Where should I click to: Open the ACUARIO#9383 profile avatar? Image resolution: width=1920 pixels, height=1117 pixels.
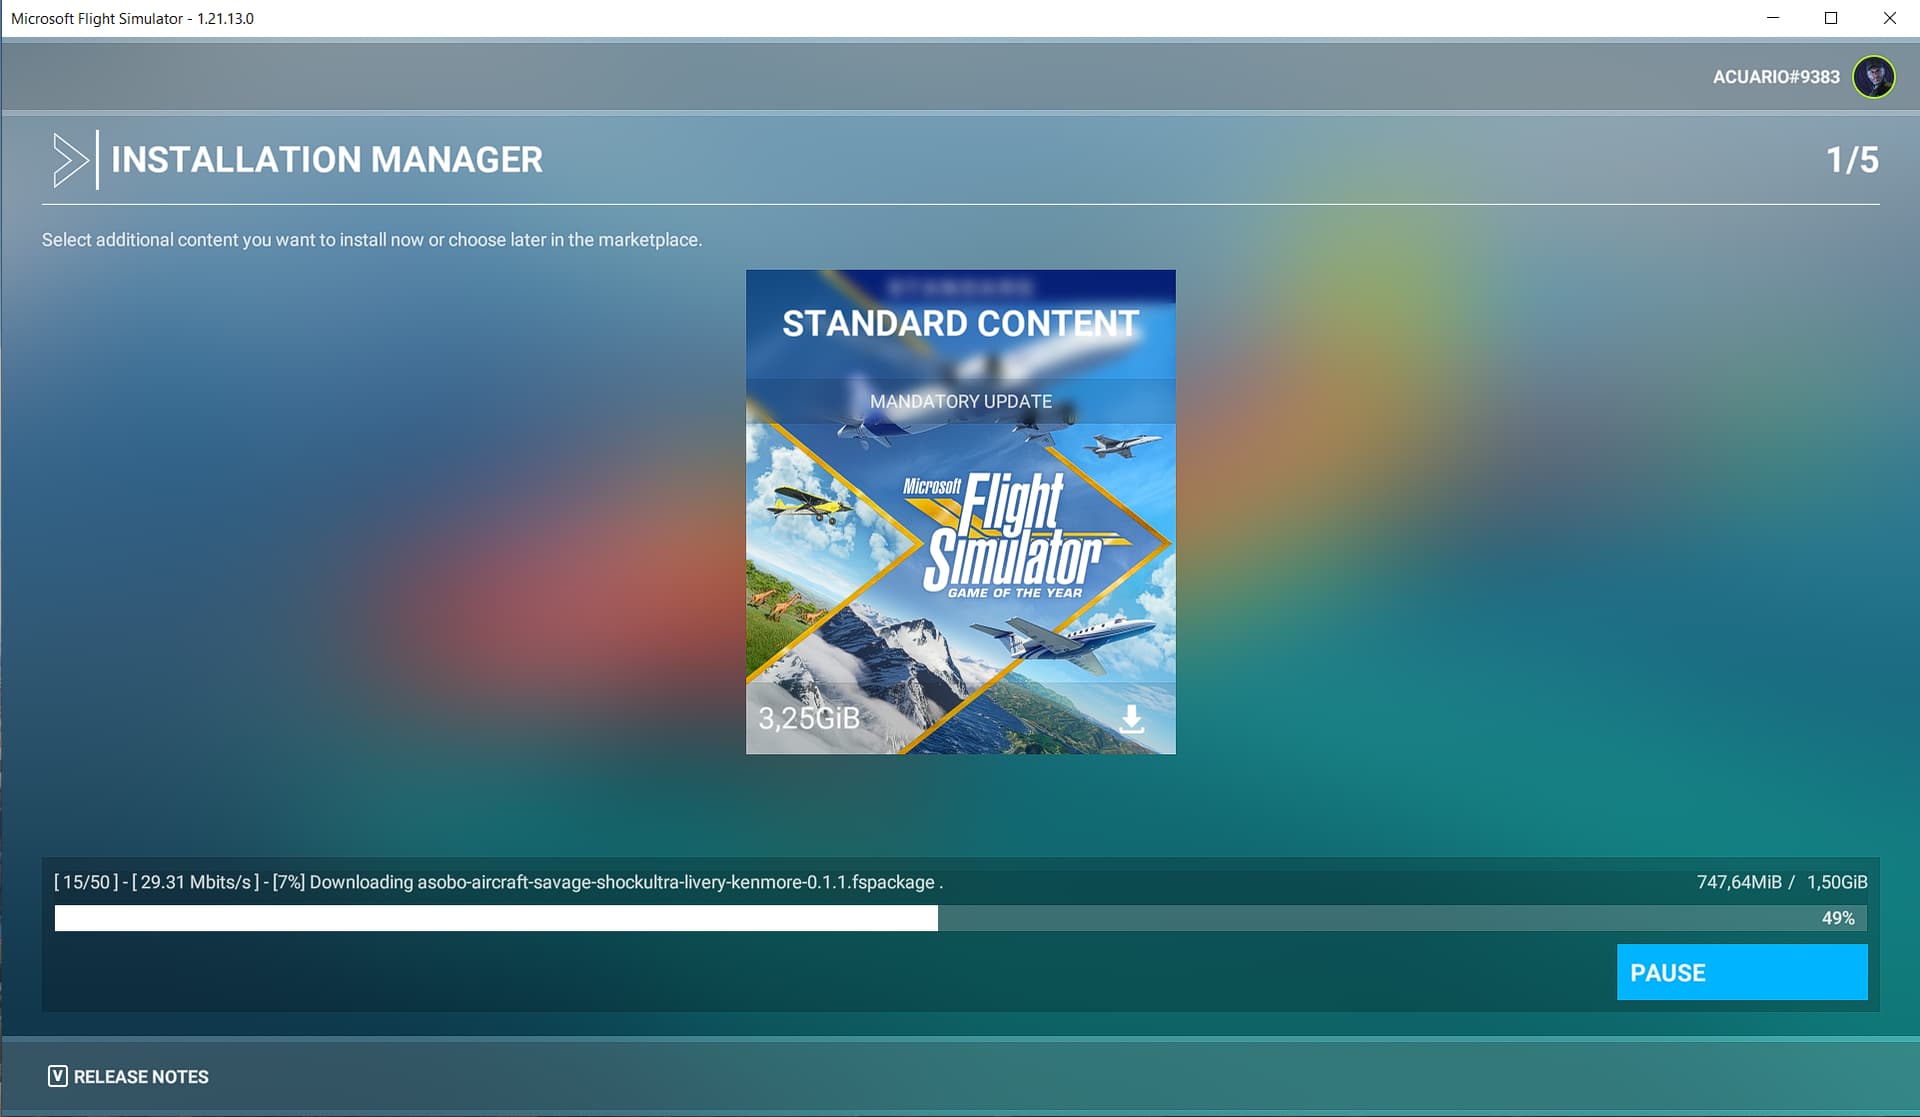coord(1873,77)
